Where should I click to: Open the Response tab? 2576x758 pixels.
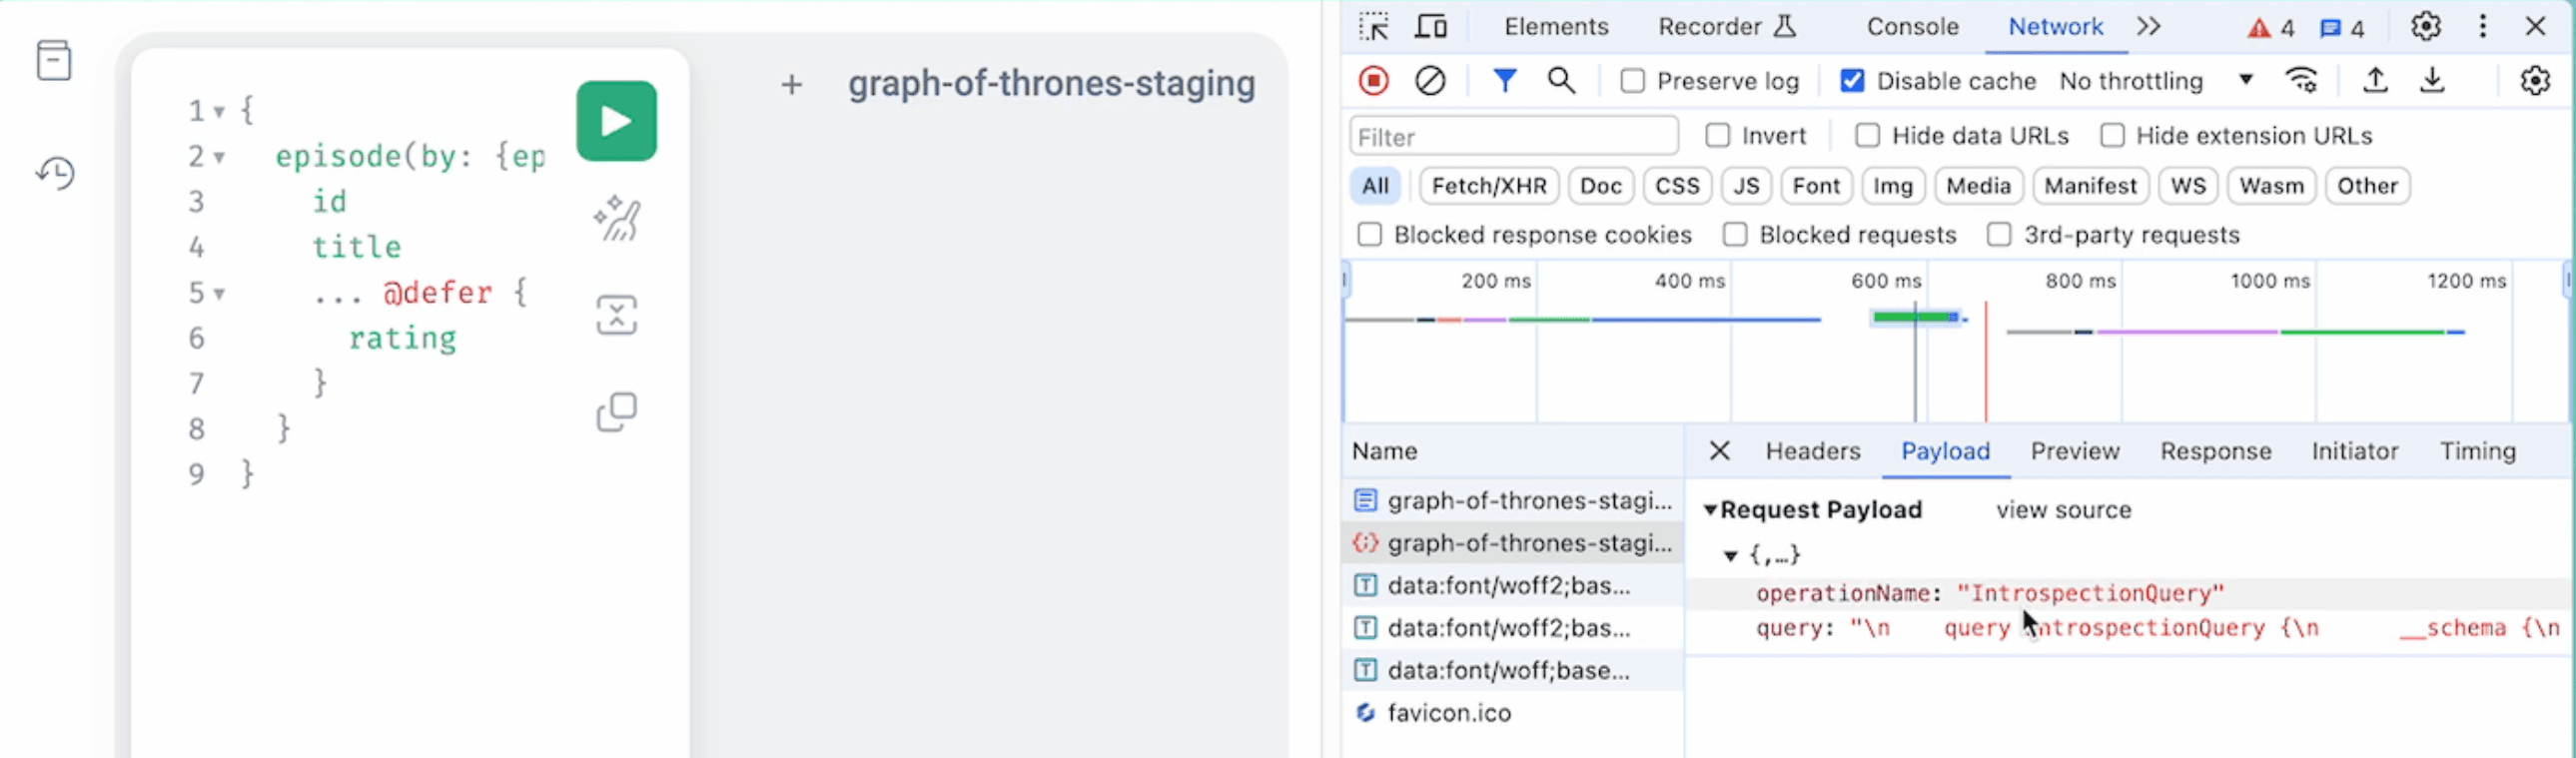(2215, 451)
